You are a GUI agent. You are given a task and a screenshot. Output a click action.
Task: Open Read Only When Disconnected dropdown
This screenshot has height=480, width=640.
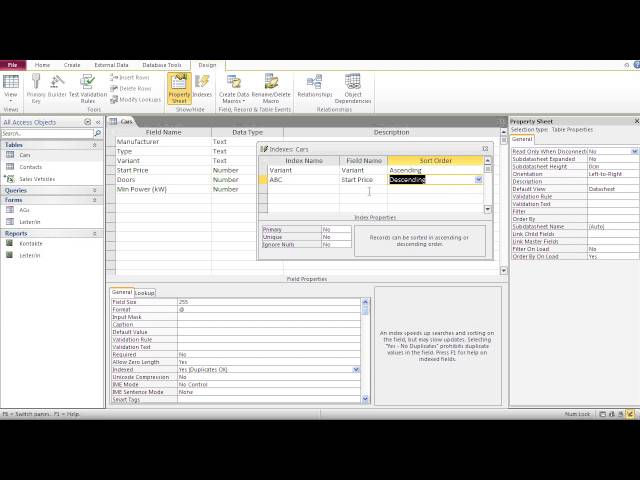coord(634,151)
